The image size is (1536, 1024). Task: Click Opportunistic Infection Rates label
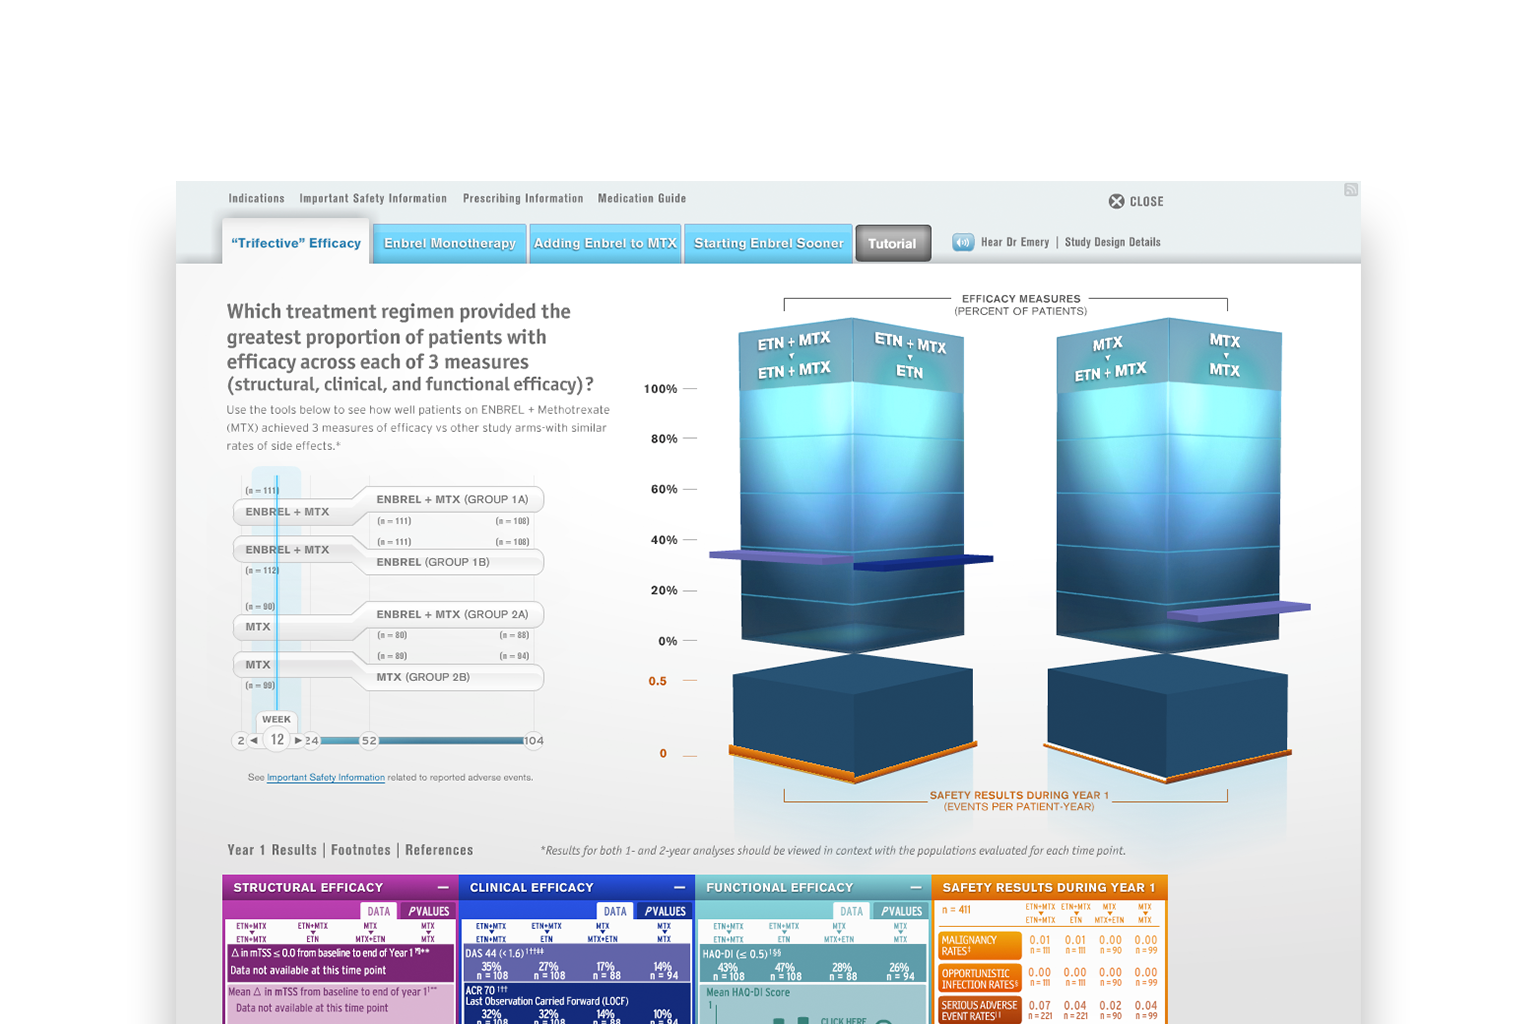click(x=979, y=978)
